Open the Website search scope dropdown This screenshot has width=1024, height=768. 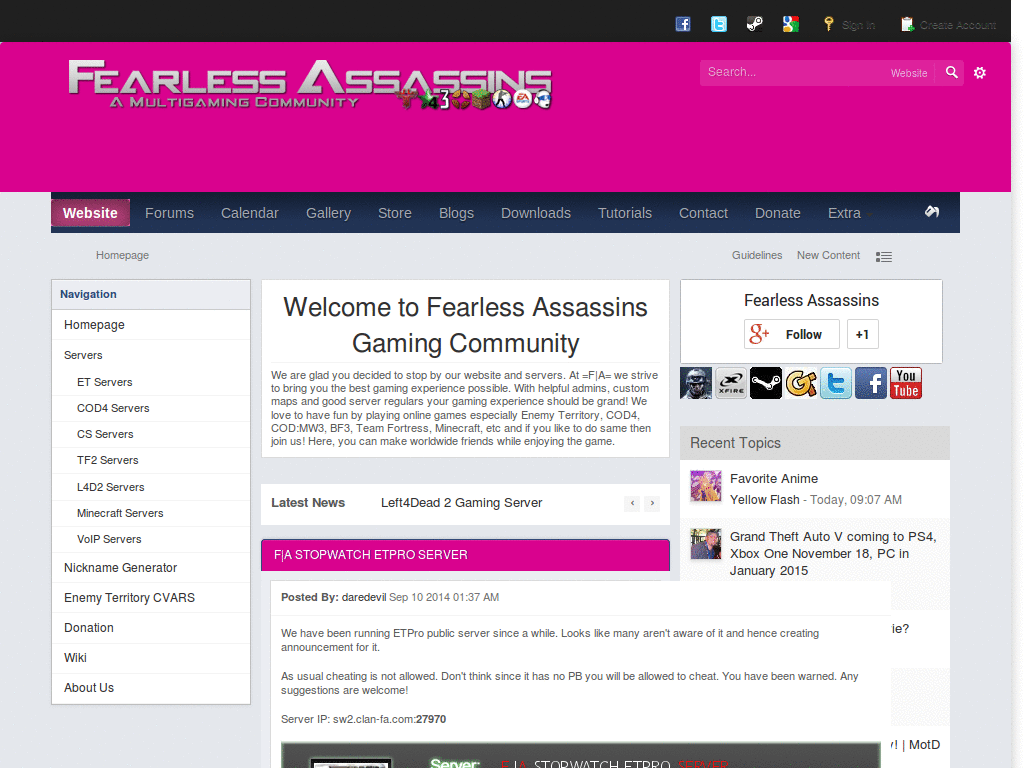(x=909, y=73)
